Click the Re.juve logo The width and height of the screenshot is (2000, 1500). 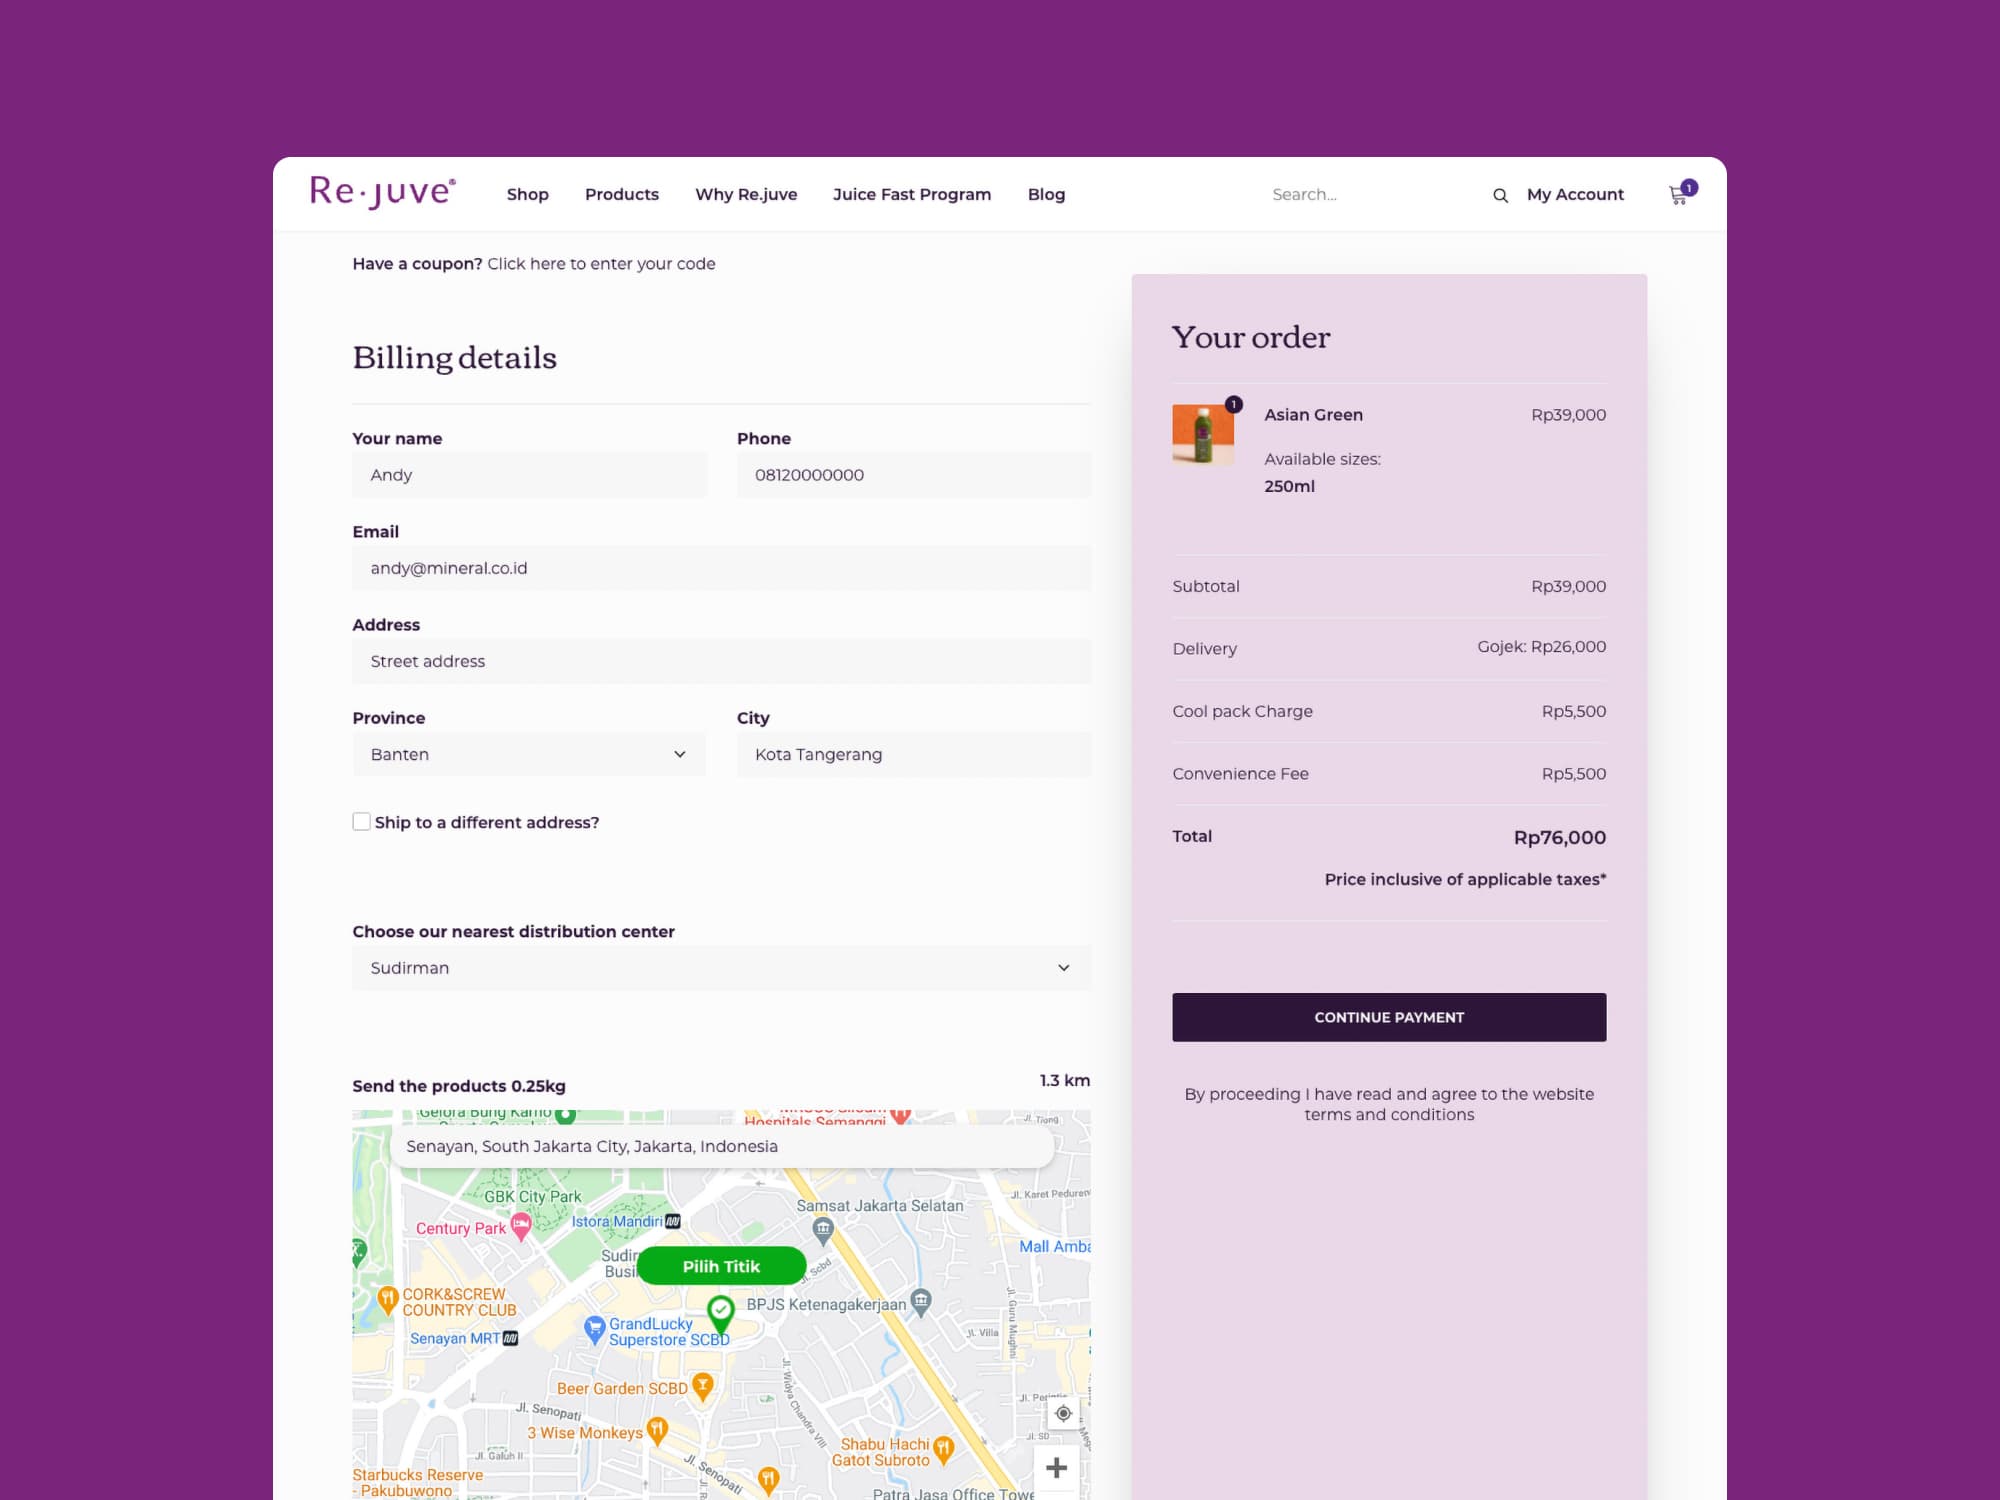pos(383,192)
